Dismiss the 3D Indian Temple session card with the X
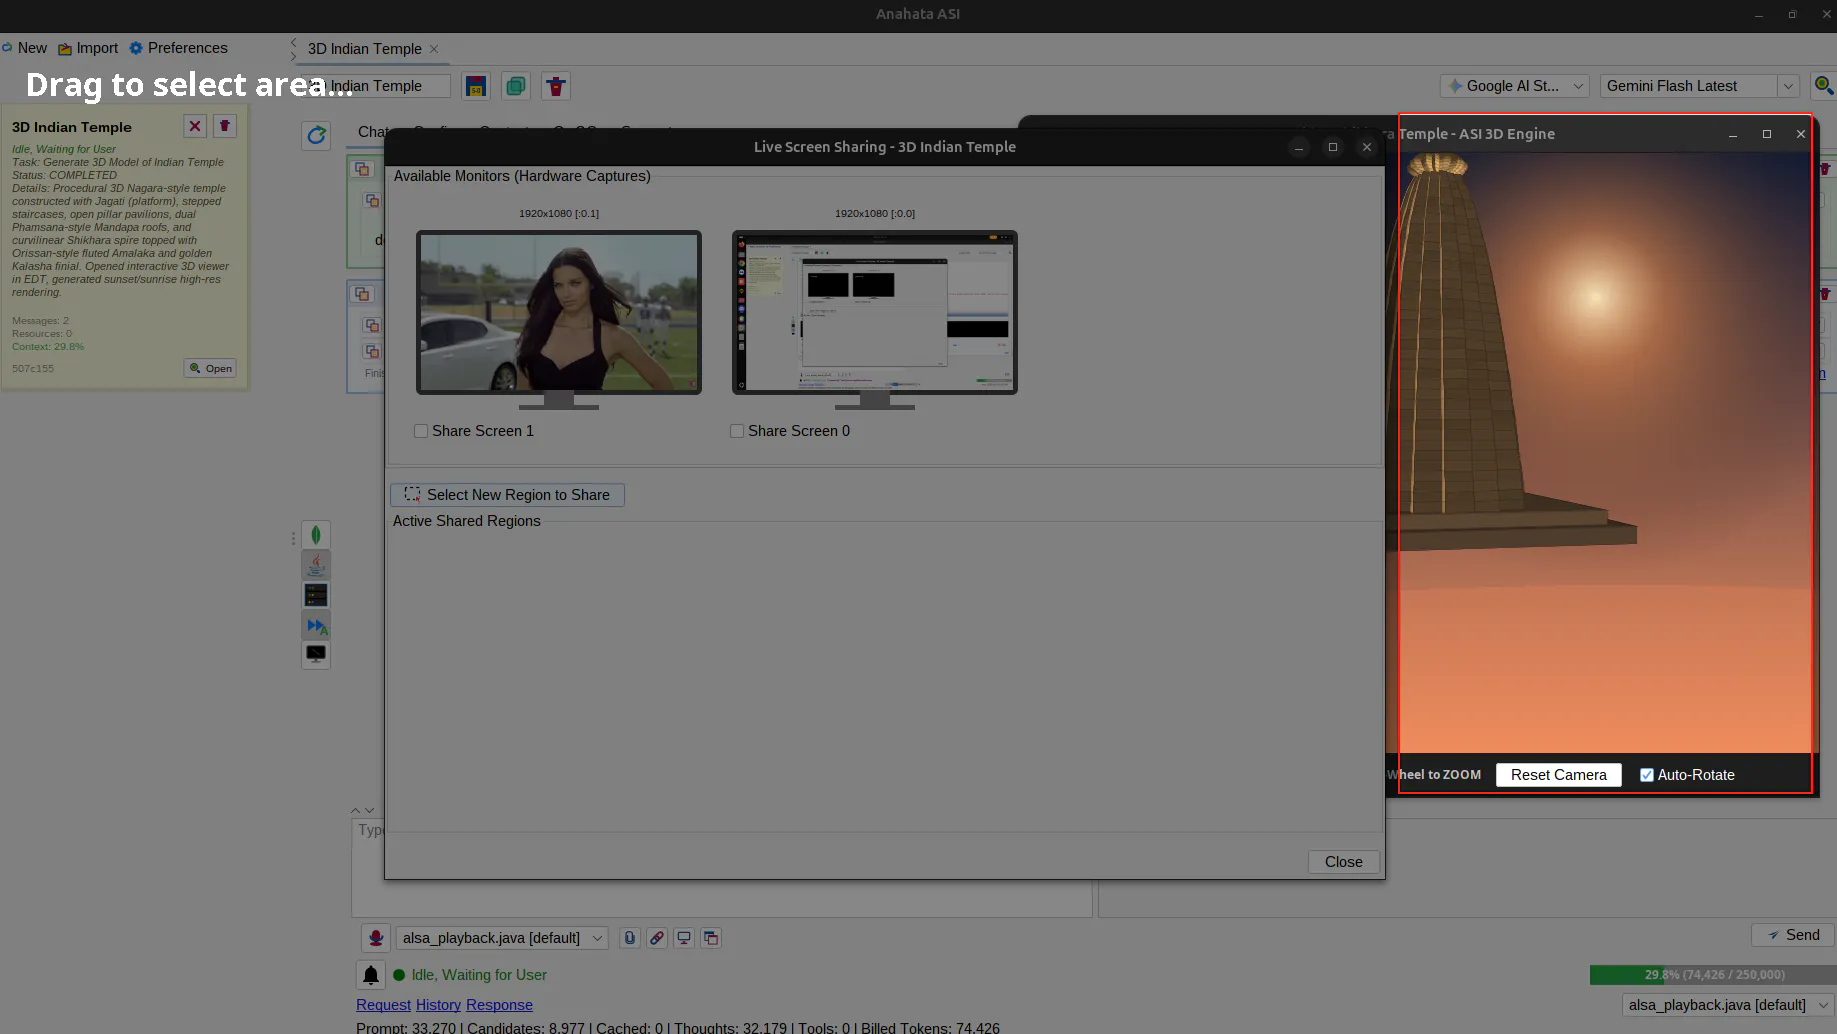 (195, 126)
